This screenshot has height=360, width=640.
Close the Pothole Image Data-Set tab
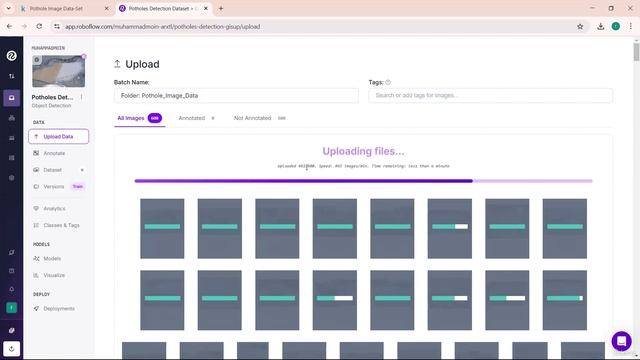tap(107, 8)
